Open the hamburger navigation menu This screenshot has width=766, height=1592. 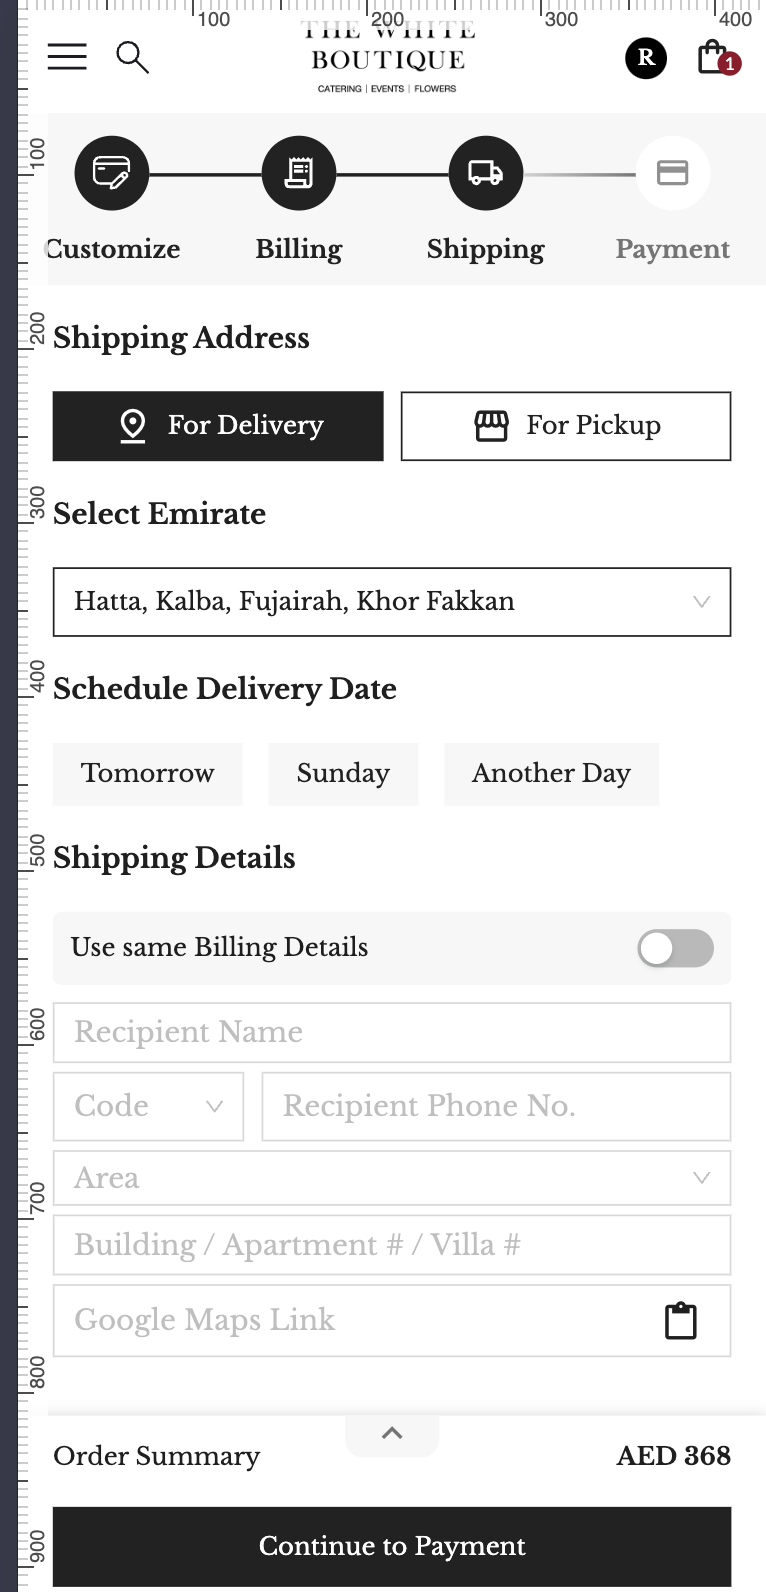click(67, 57)
